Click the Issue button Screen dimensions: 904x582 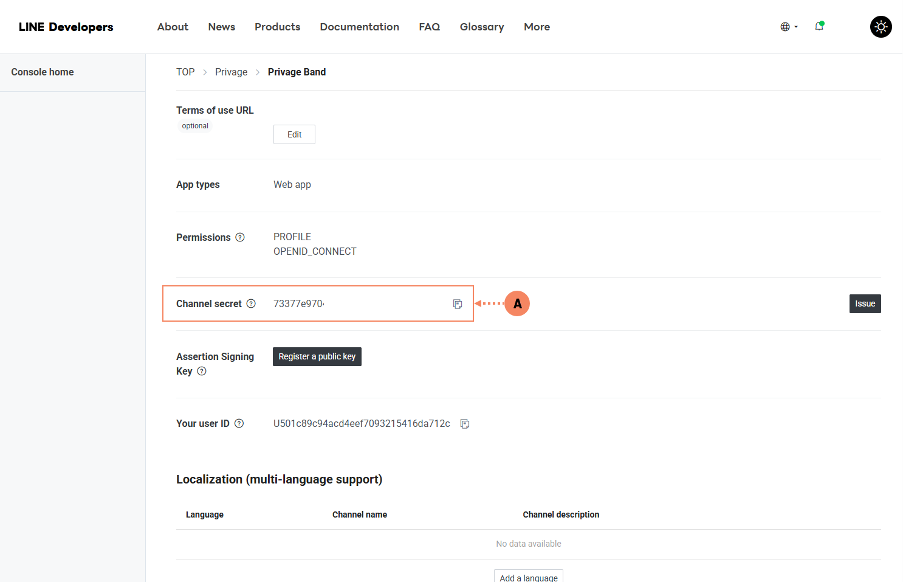point(864,304)
